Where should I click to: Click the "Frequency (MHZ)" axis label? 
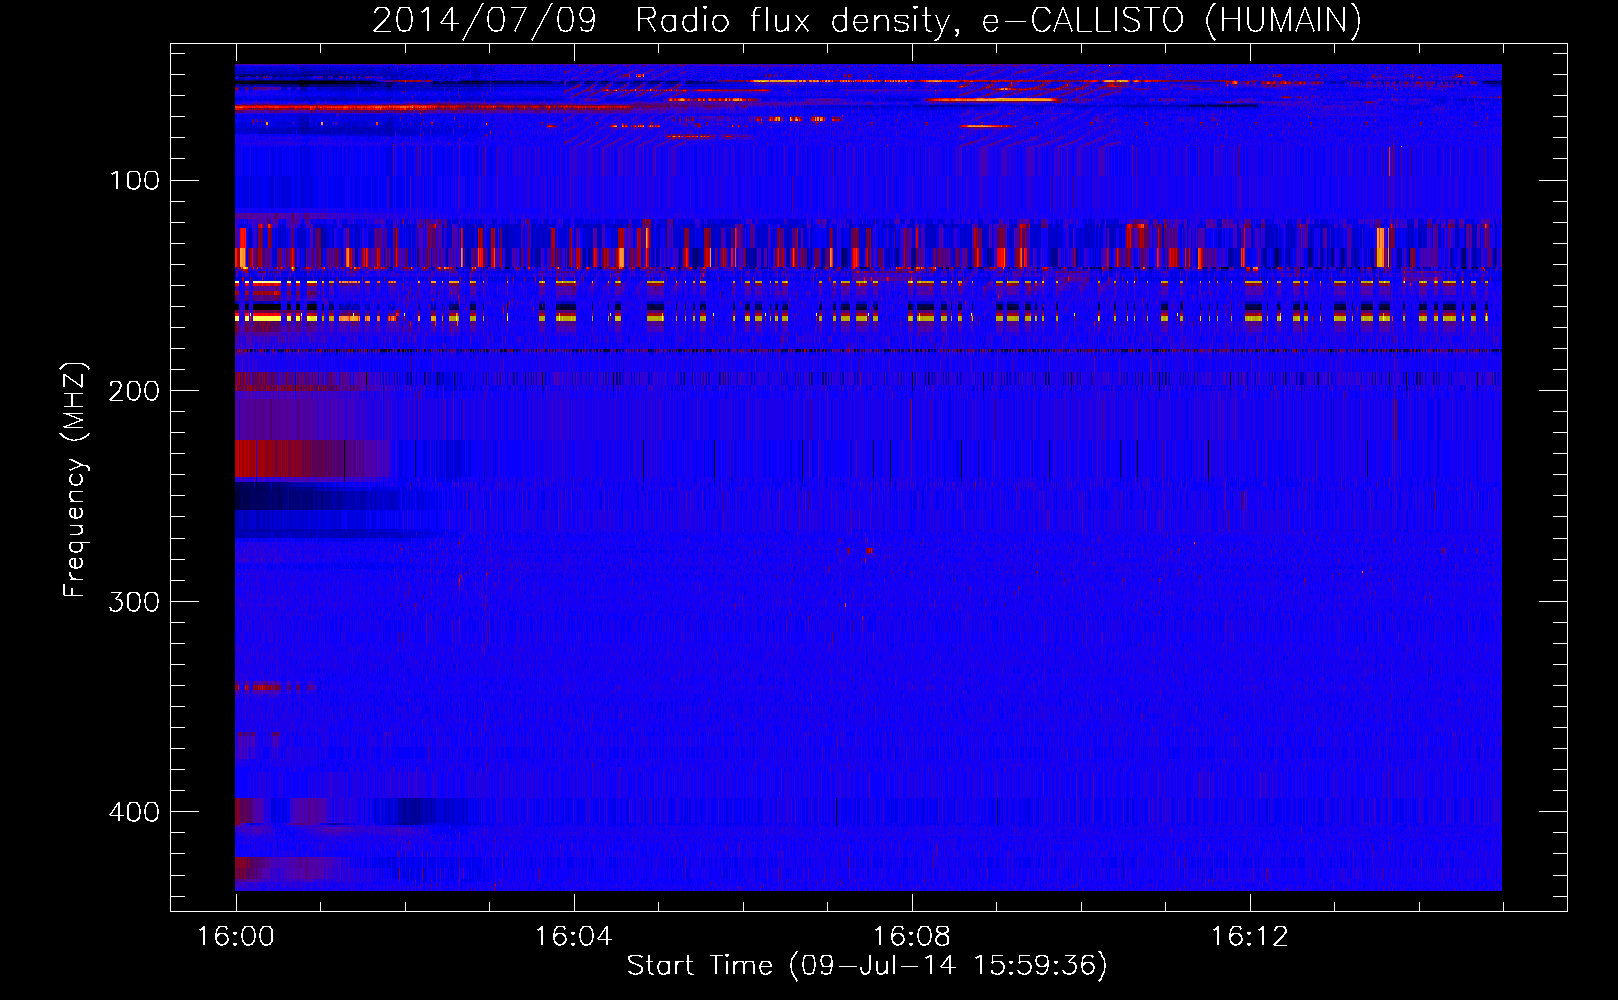tap(75, 480)
